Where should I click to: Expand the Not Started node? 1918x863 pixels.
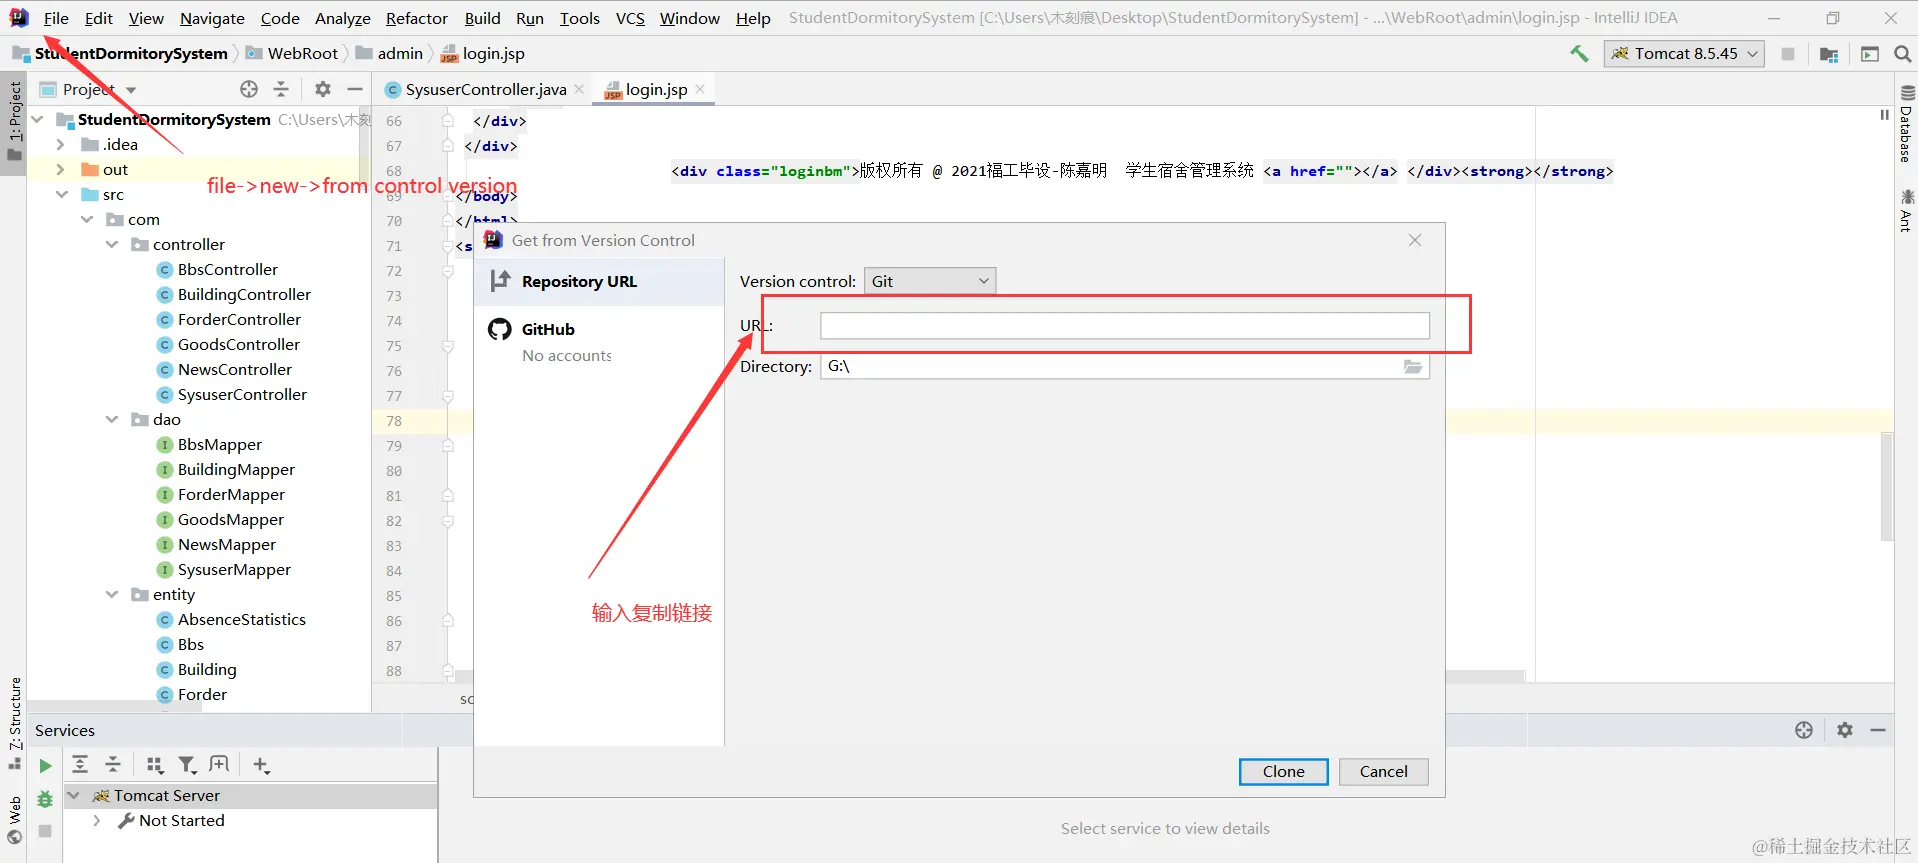[97, 820]
